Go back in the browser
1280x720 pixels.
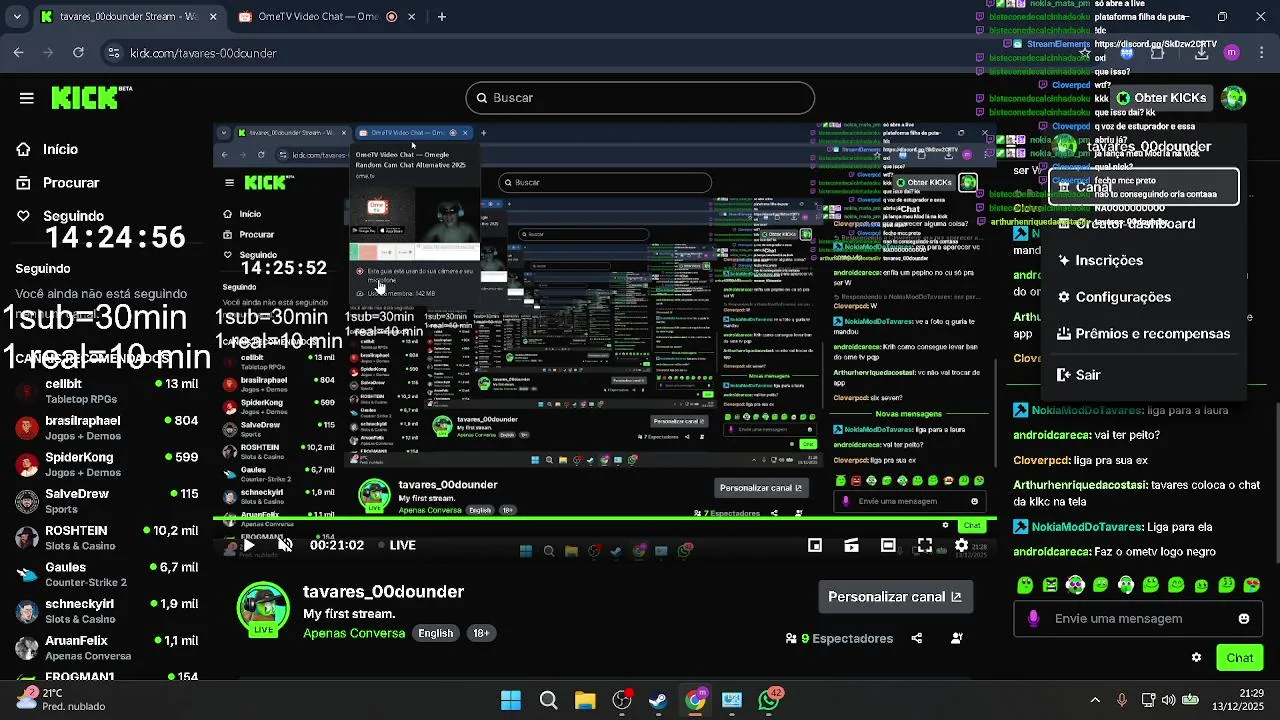(x=19, y=53)
